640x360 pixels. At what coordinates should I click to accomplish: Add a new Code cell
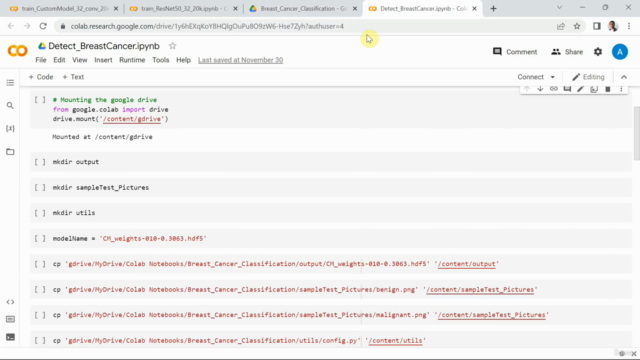[x=41, y=77]
